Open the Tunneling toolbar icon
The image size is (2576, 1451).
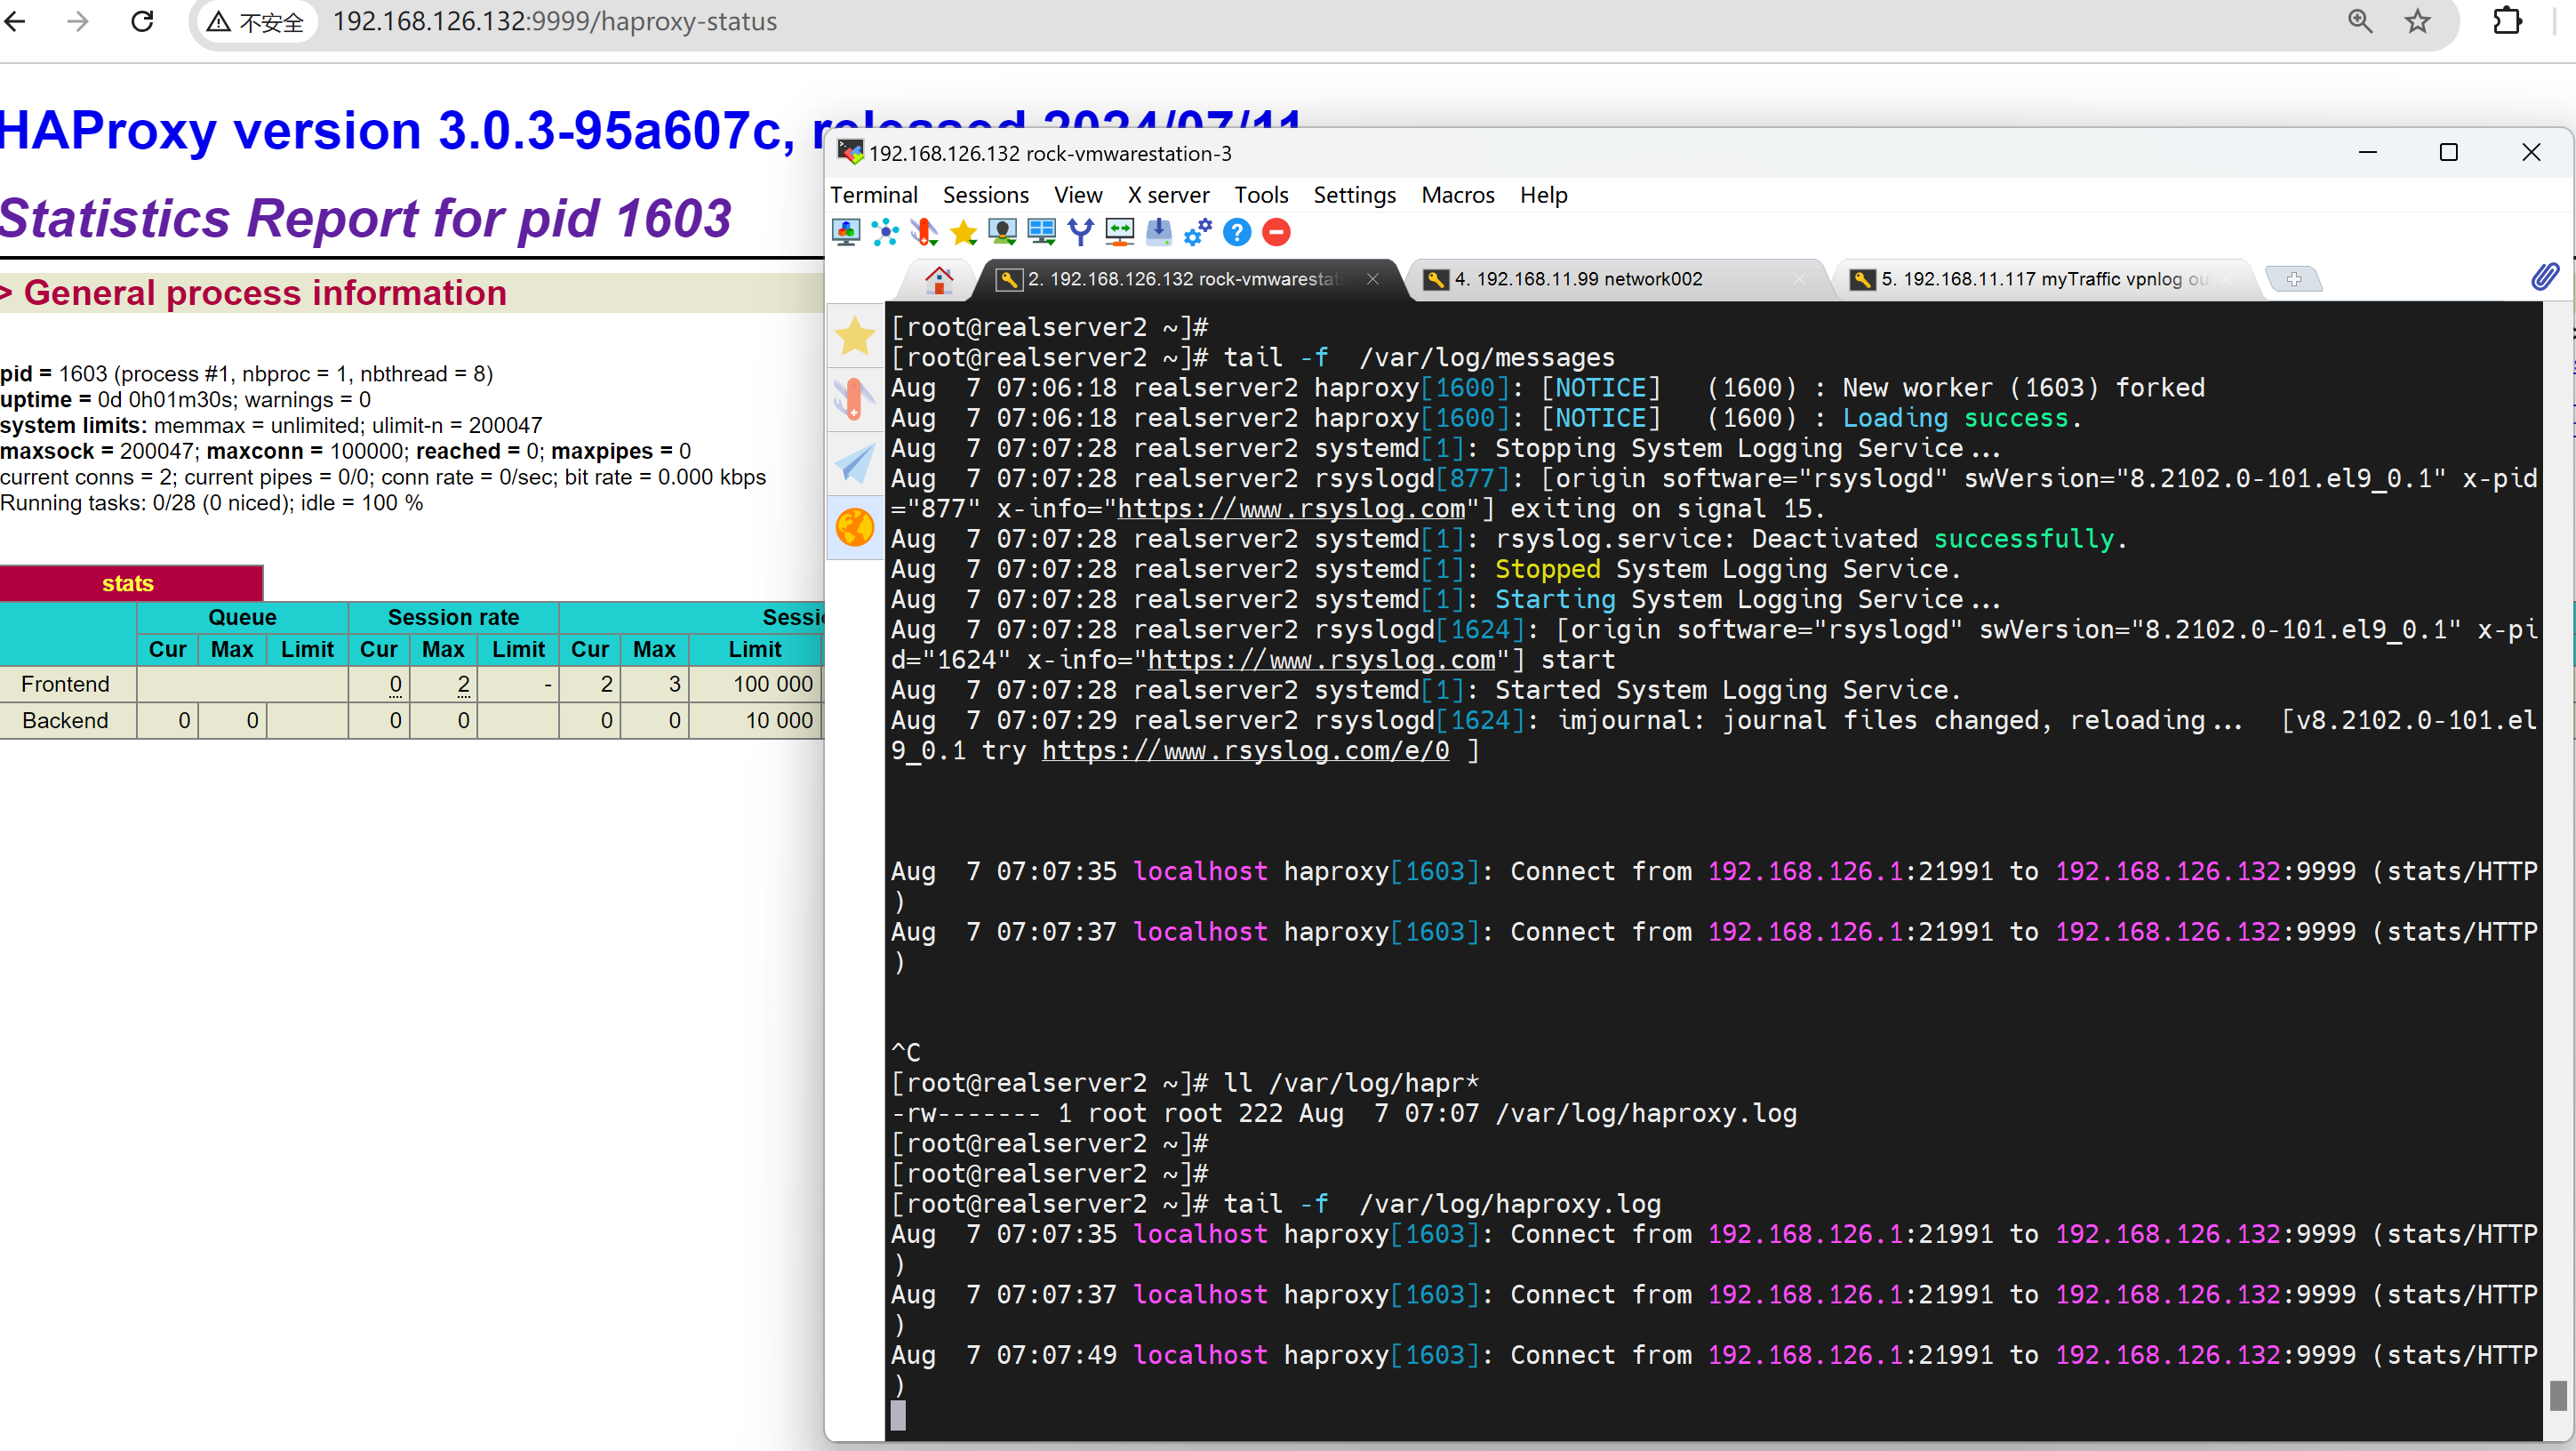[1119, 233]
